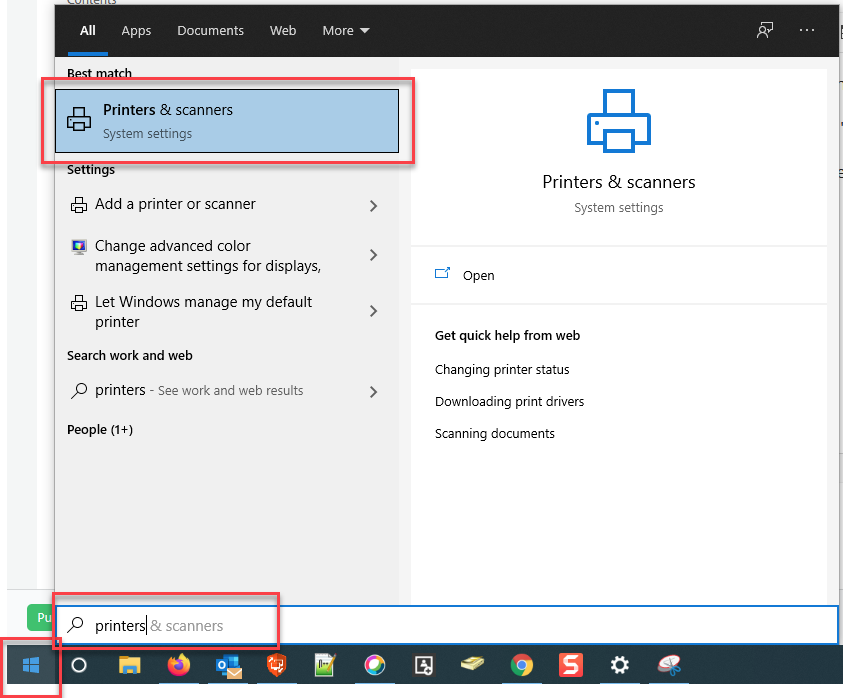The width and height of the screenshot is (843, 698).
Task: Click the Windows Start button
Action: click(30, 665)
